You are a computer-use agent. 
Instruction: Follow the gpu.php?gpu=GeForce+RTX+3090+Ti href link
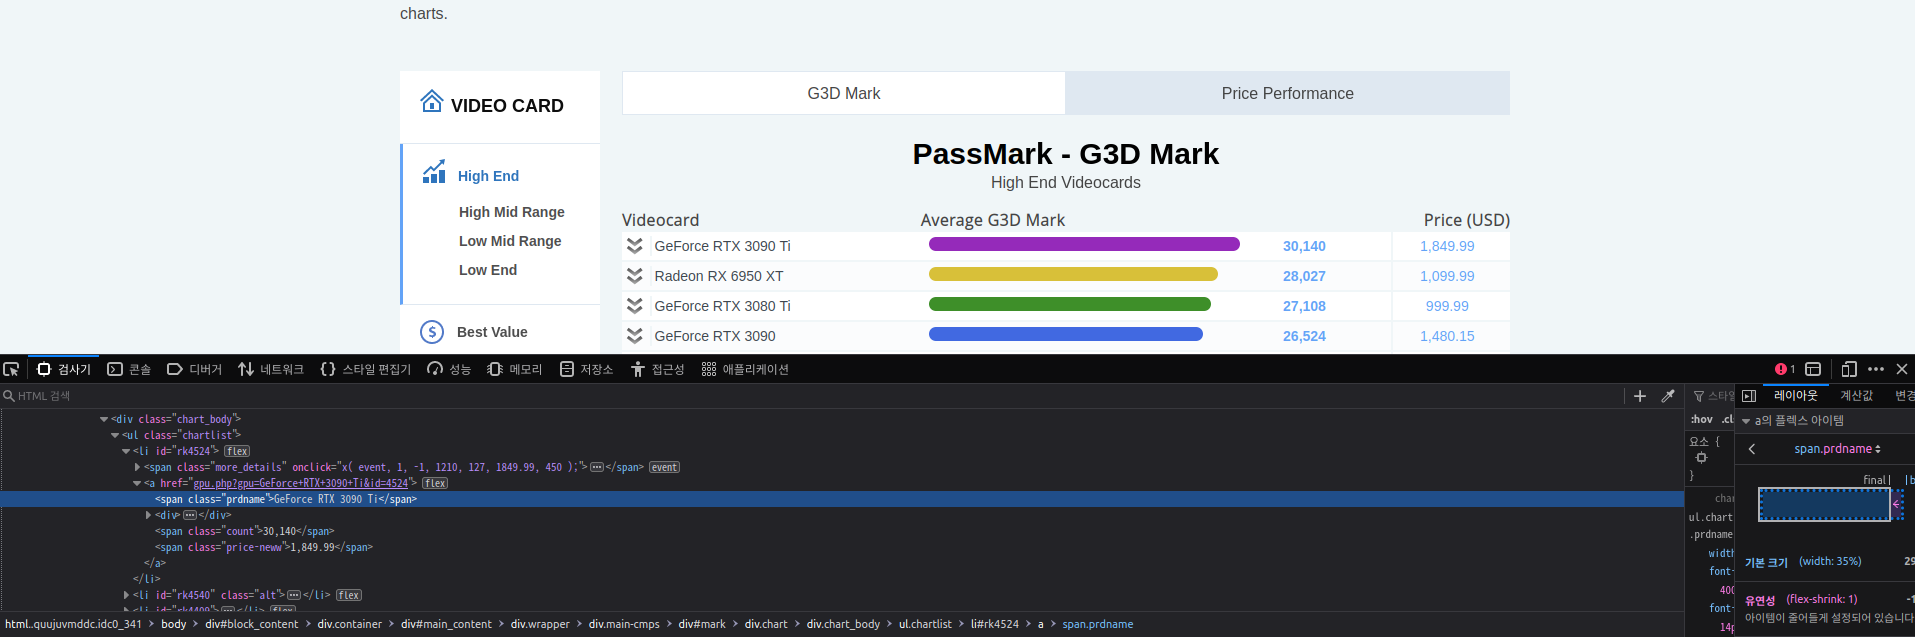[x=300, y=483]
